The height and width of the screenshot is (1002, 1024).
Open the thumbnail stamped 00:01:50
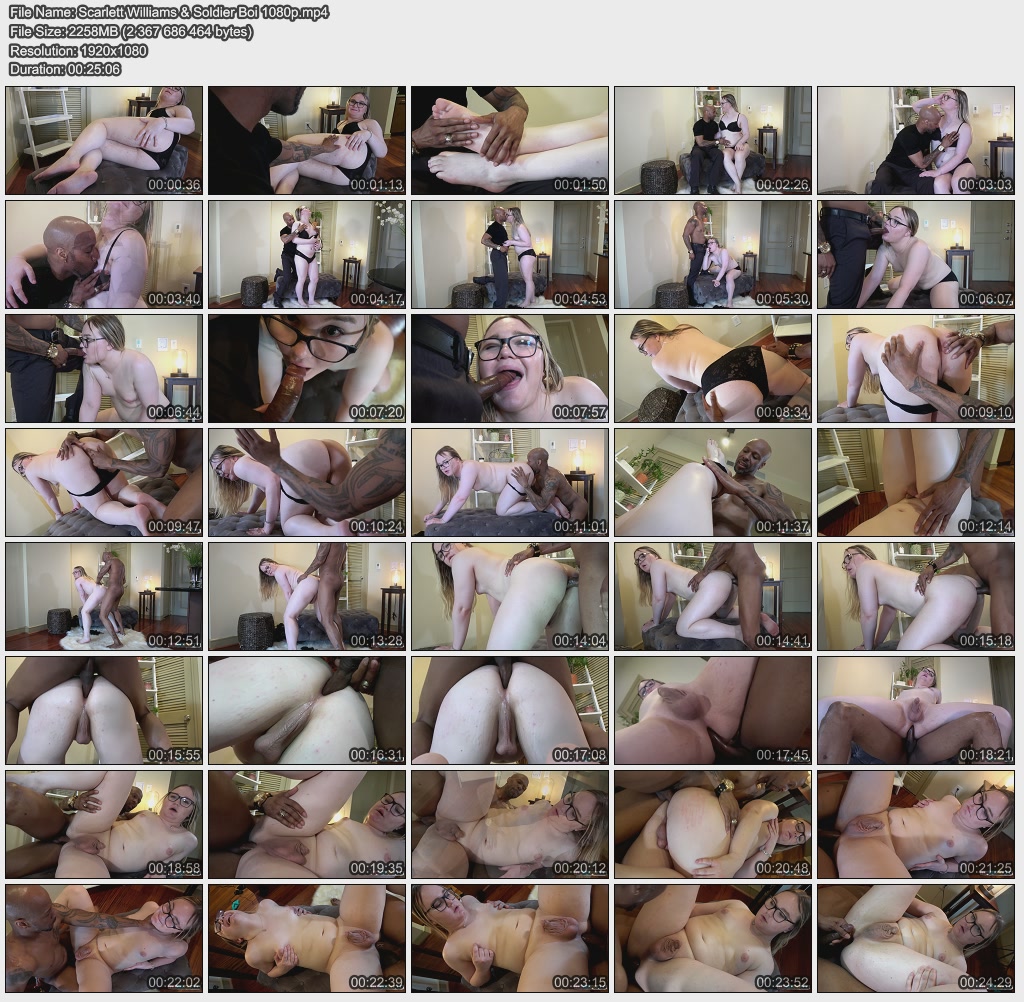click(x=510, y=140)
